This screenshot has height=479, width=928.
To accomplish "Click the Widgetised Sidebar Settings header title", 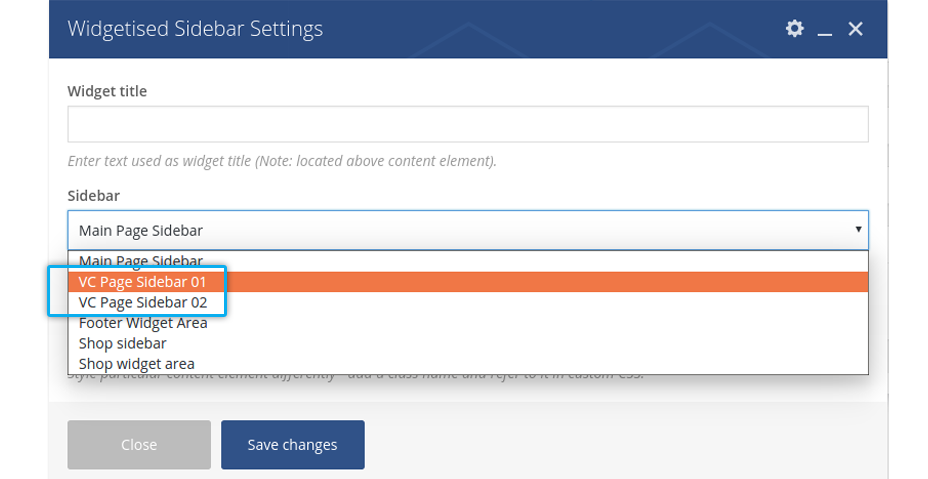I will [x=195, y=28].
